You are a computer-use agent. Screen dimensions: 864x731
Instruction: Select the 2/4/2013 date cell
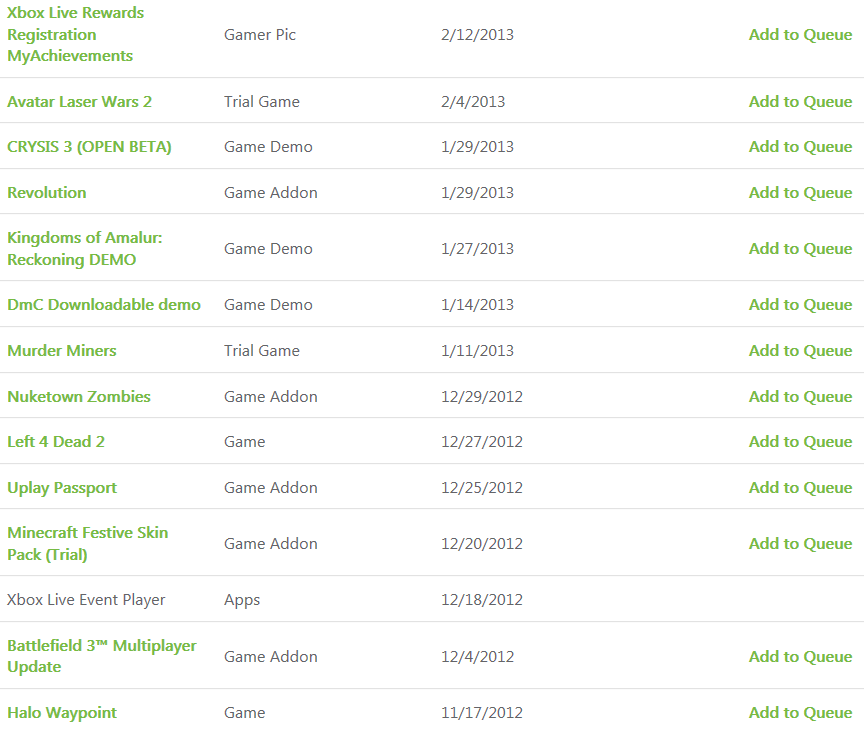(473, 102)
